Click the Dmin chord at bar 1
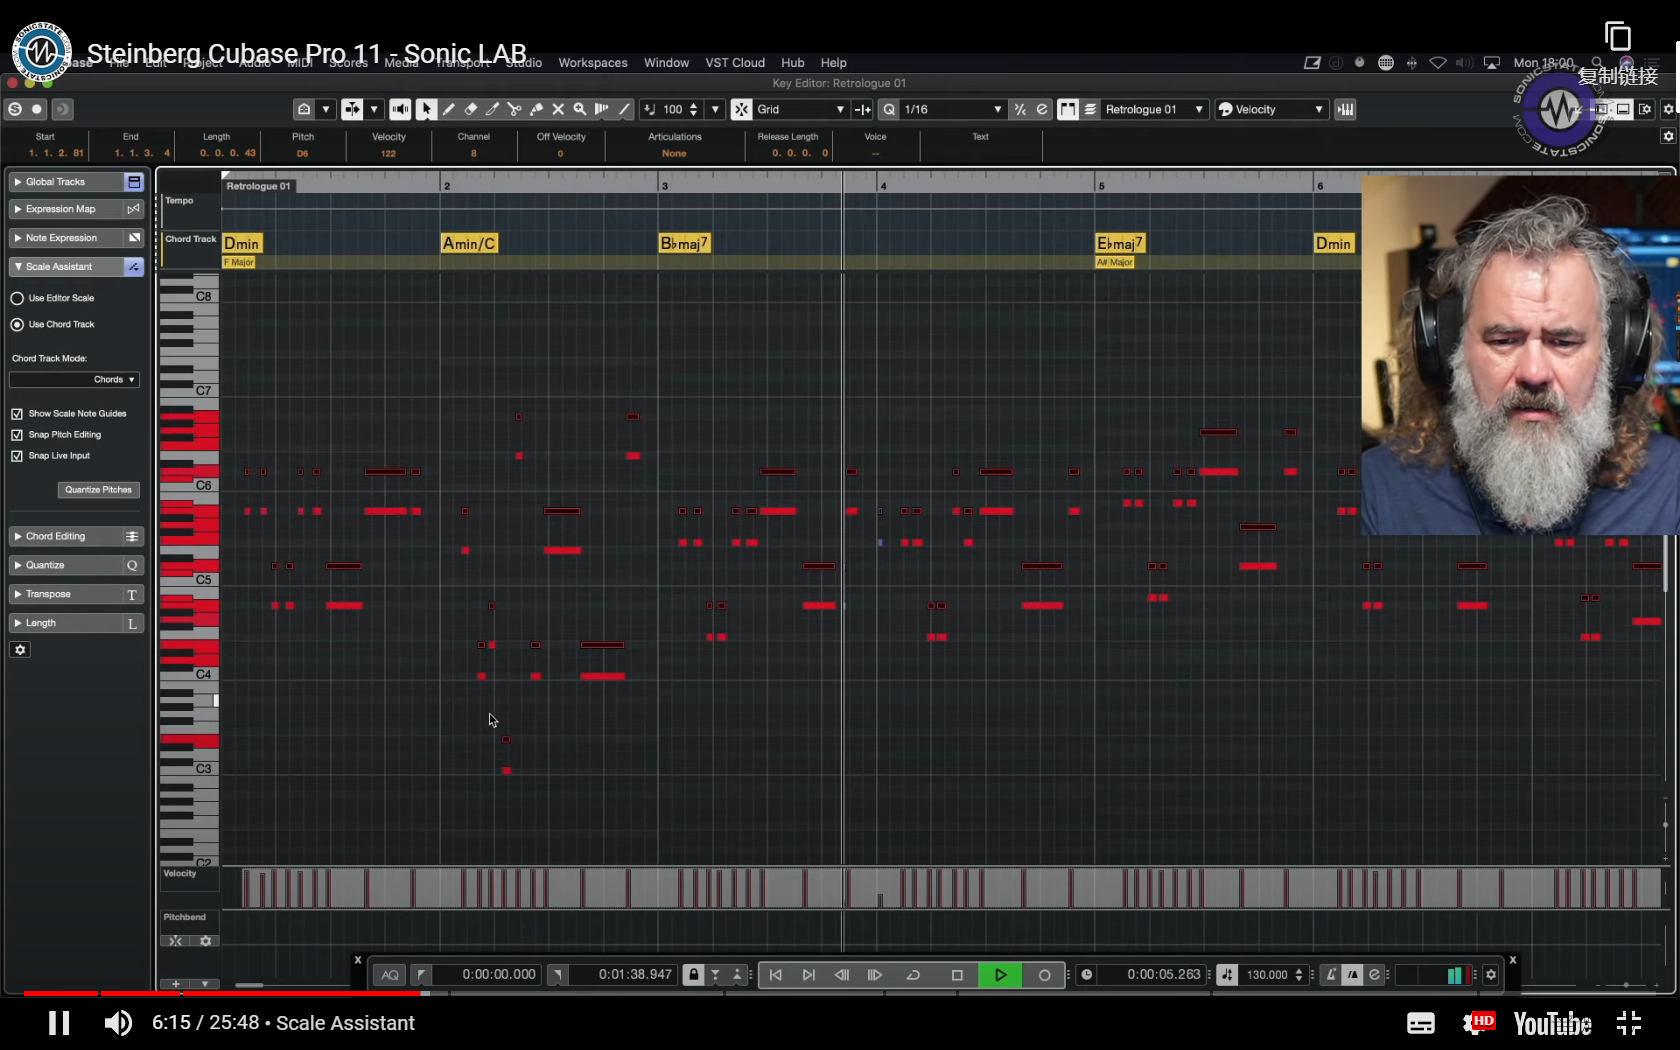The height and width of the screenshot is (1050, 1680). (242, 243)
